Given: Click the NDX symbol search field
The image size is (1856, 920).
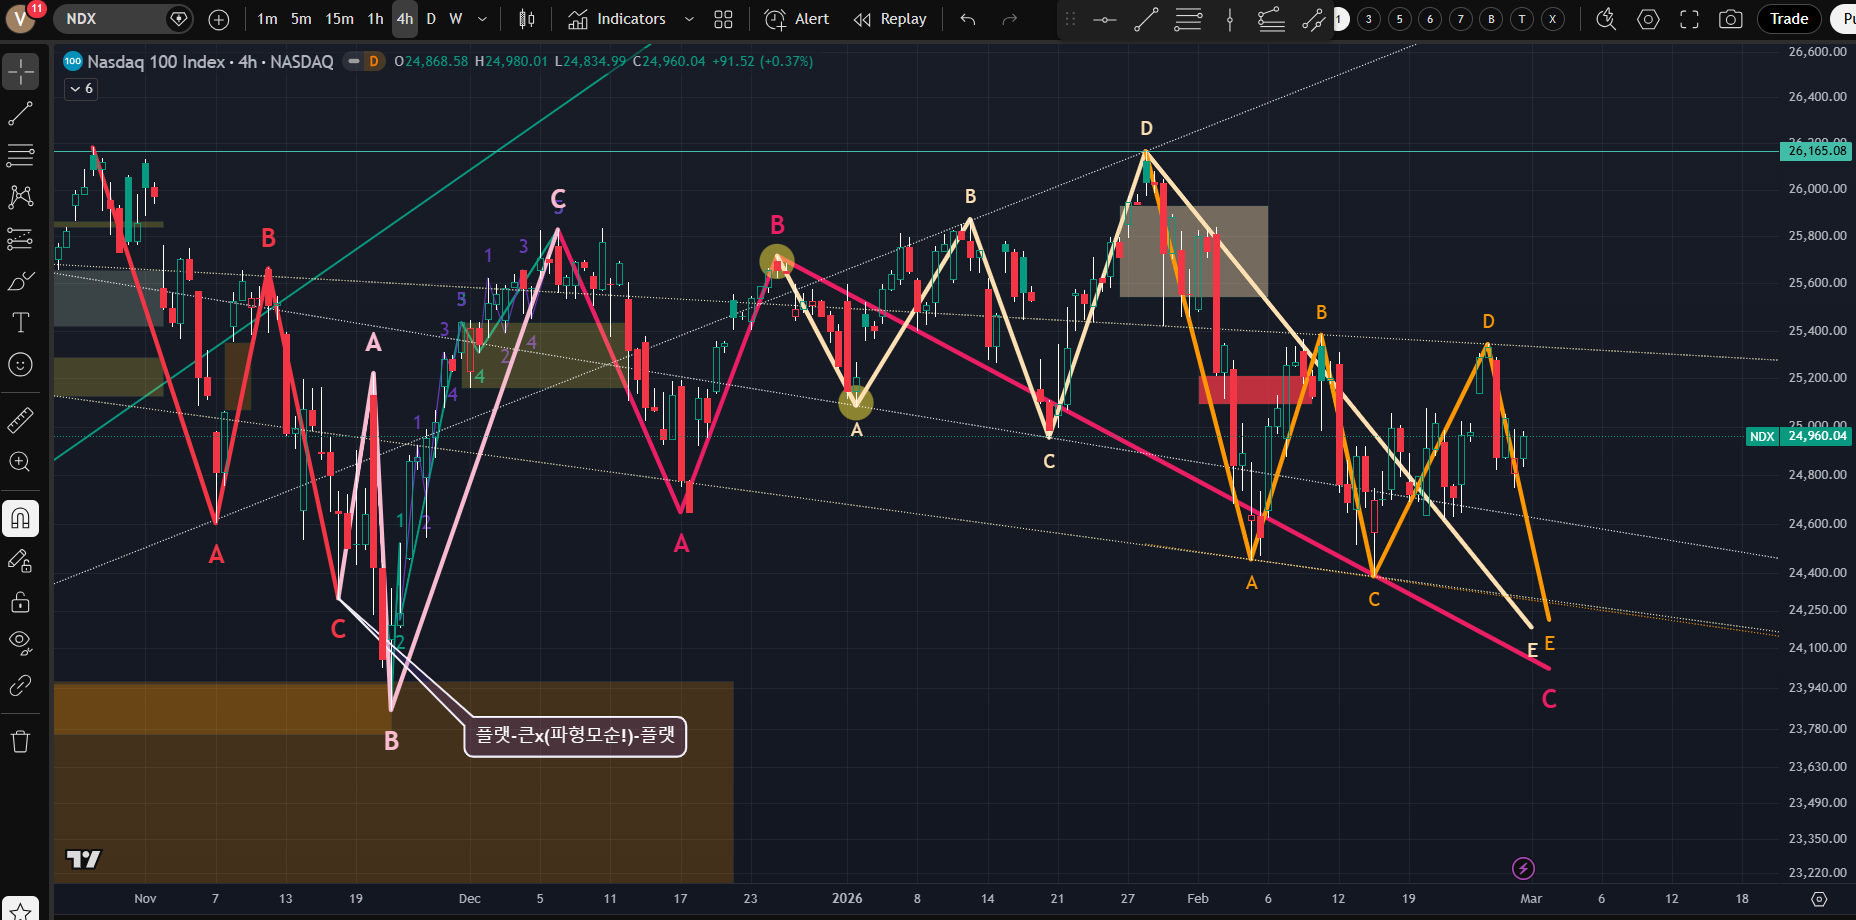Looking at the screenshot, I should (x=112, y=19).
